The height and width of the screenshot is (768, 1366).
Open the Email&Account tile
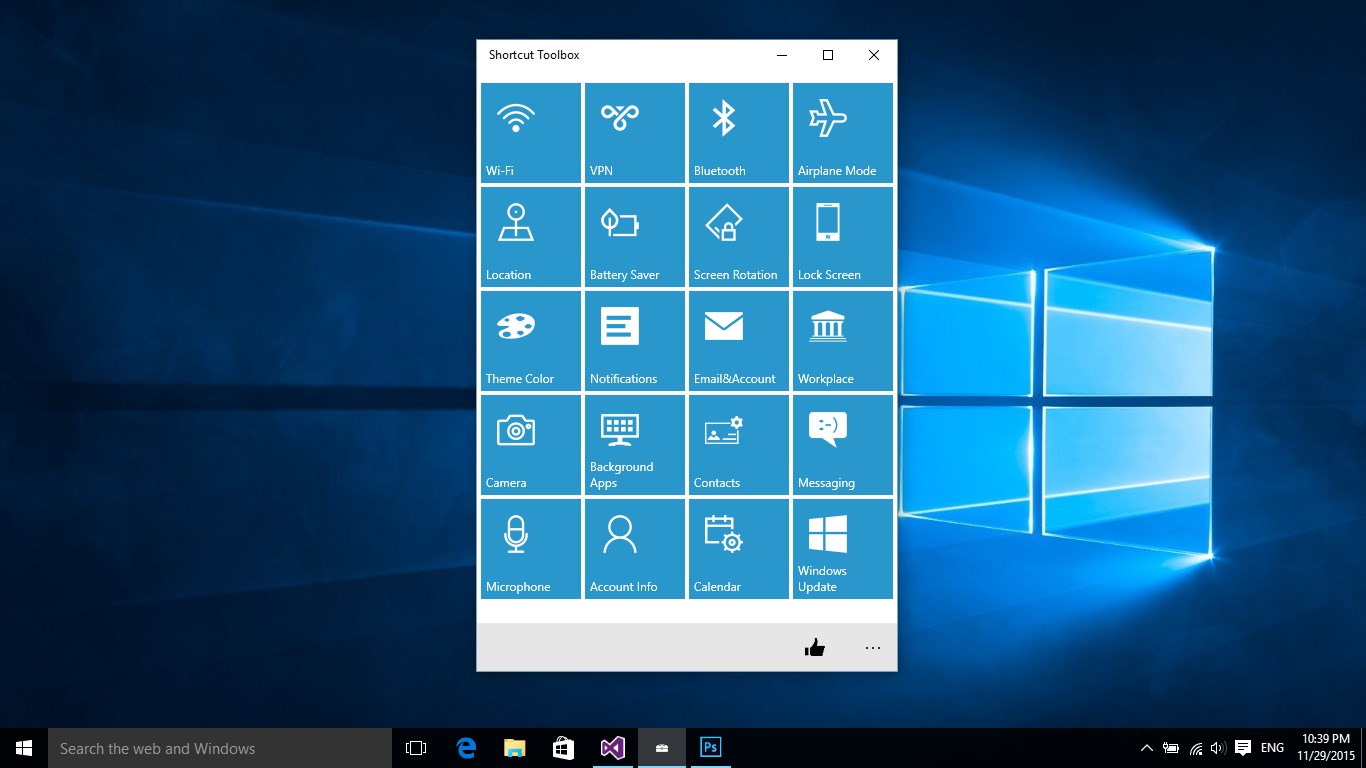tap(739, 341)
